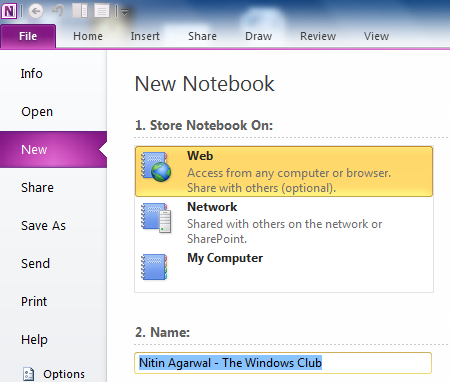Click the '1. Store Notebook On:' label
The height and width of the screenshot is (382, 450).
click(204, 125)
